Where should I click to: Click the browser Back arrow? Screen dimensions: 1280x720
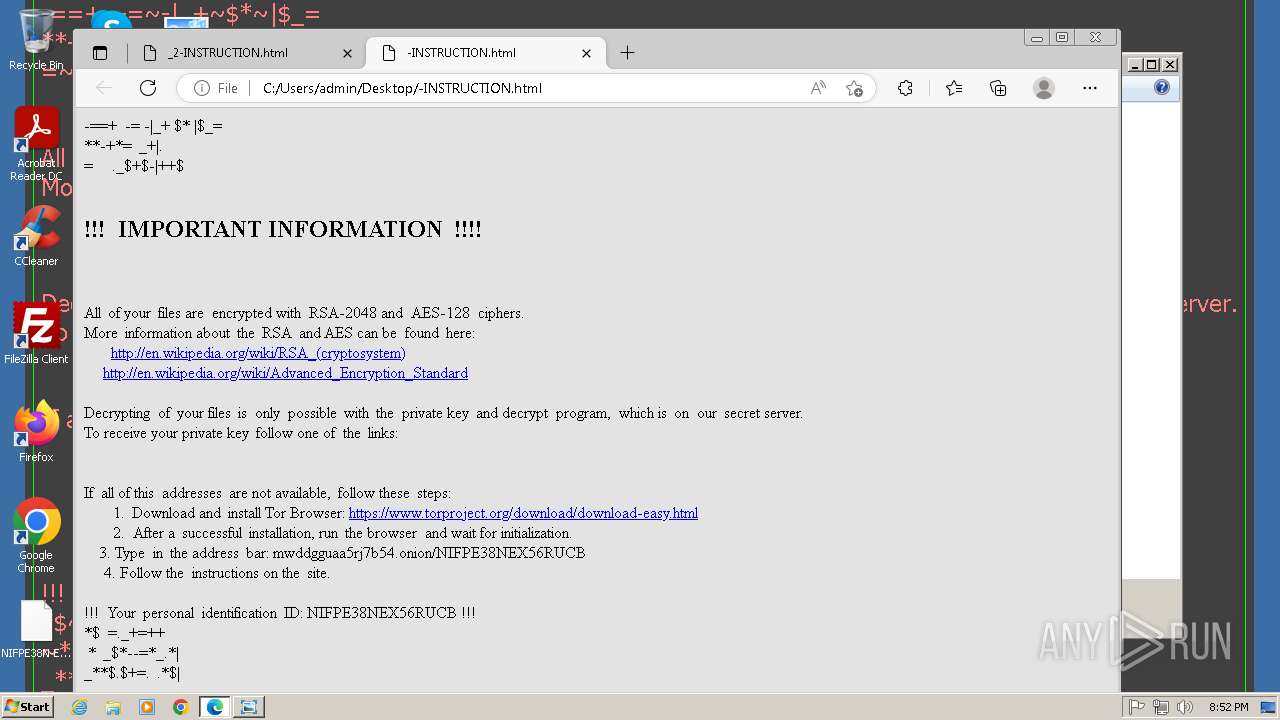[x=104, y=88]
